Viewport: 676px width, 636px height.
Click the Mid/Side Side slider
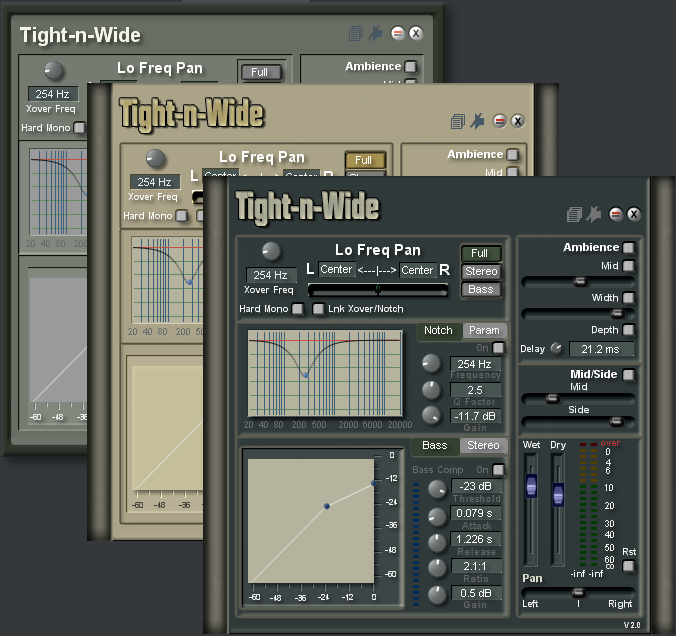578,422
